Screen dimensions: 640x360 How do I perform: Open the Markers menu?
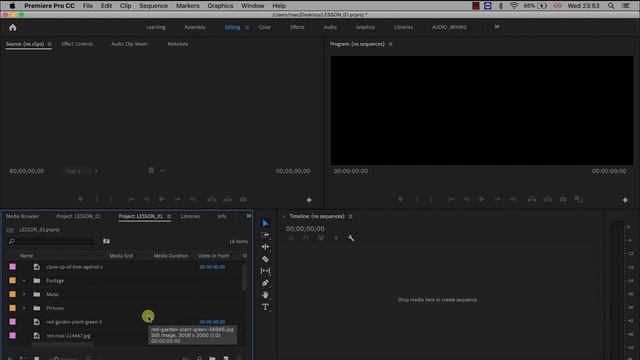tap(188, 6)
